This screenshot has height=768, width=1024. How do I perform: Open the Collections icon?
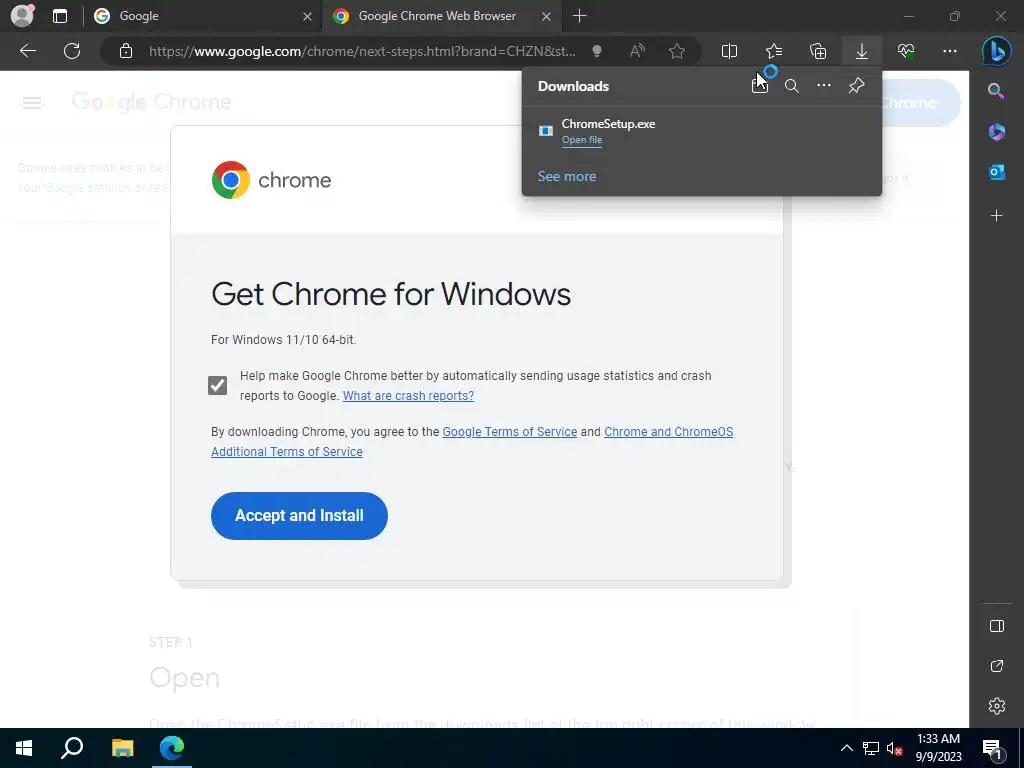tap(818, 51)
